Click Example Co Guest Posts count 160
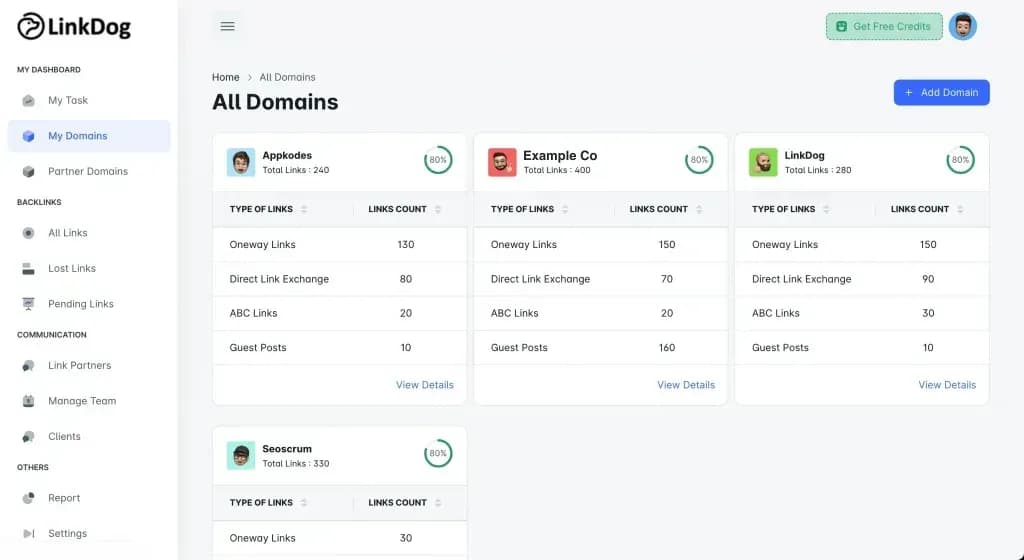Screen dimensions: 1024x560 point(667,348)
